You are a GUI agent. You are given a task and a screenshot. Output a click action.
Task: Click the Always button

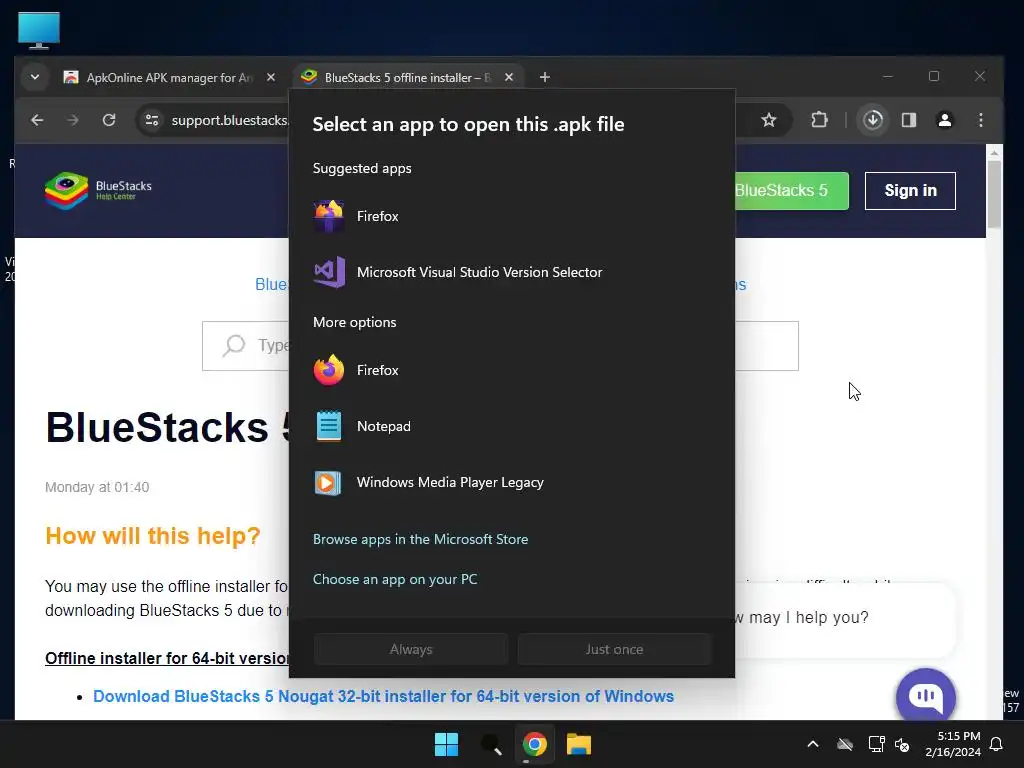(x=411, y=649)
